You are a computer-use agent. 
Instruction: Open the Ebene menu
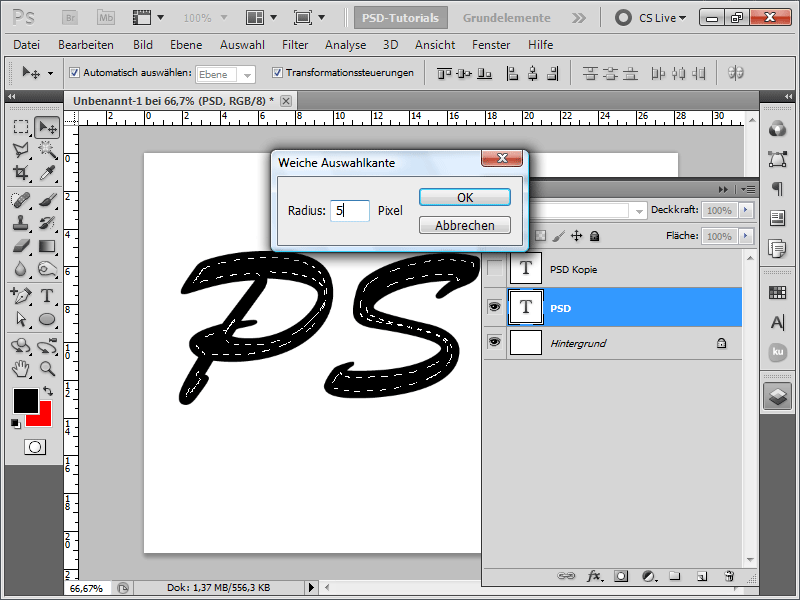click(x=186, y=45)
